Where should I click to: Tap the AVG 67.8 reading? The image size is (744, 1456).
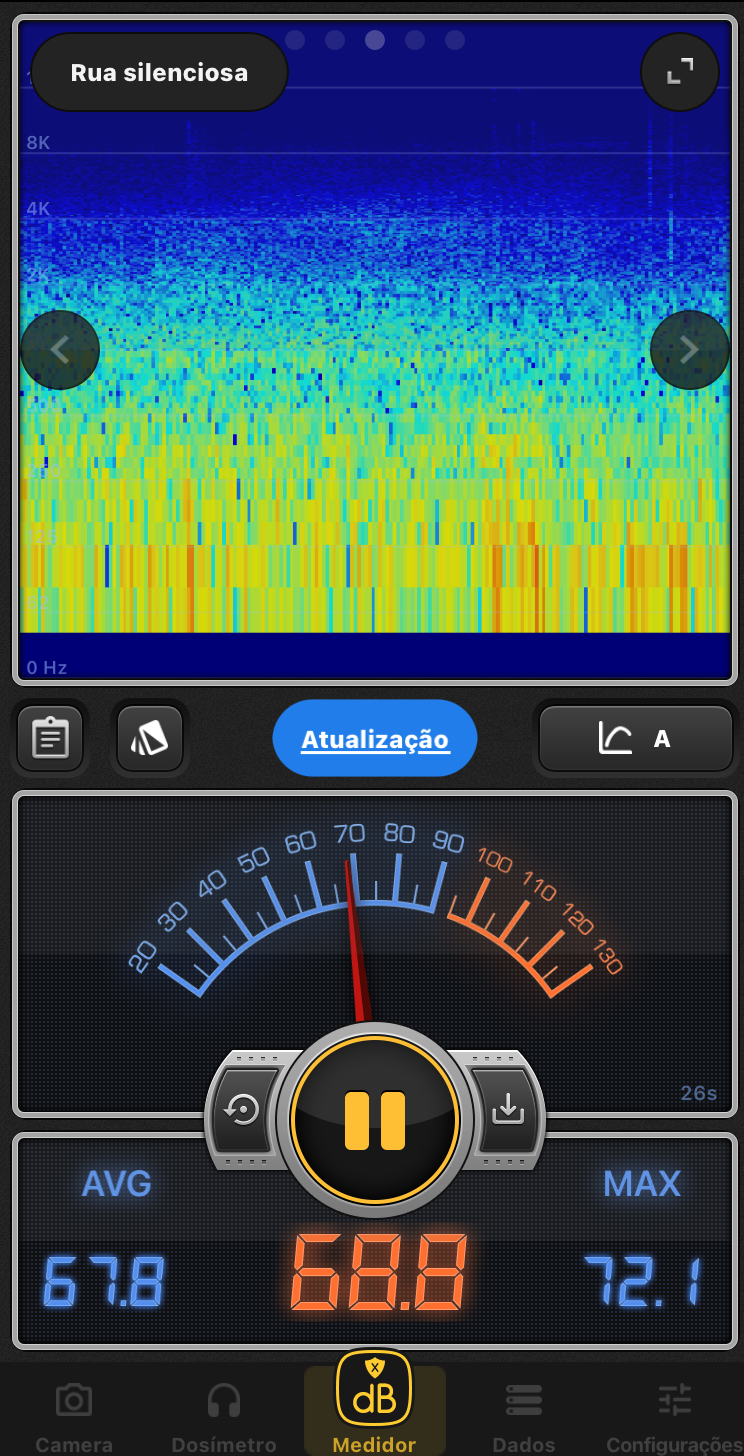click(x=105, y=1281)
